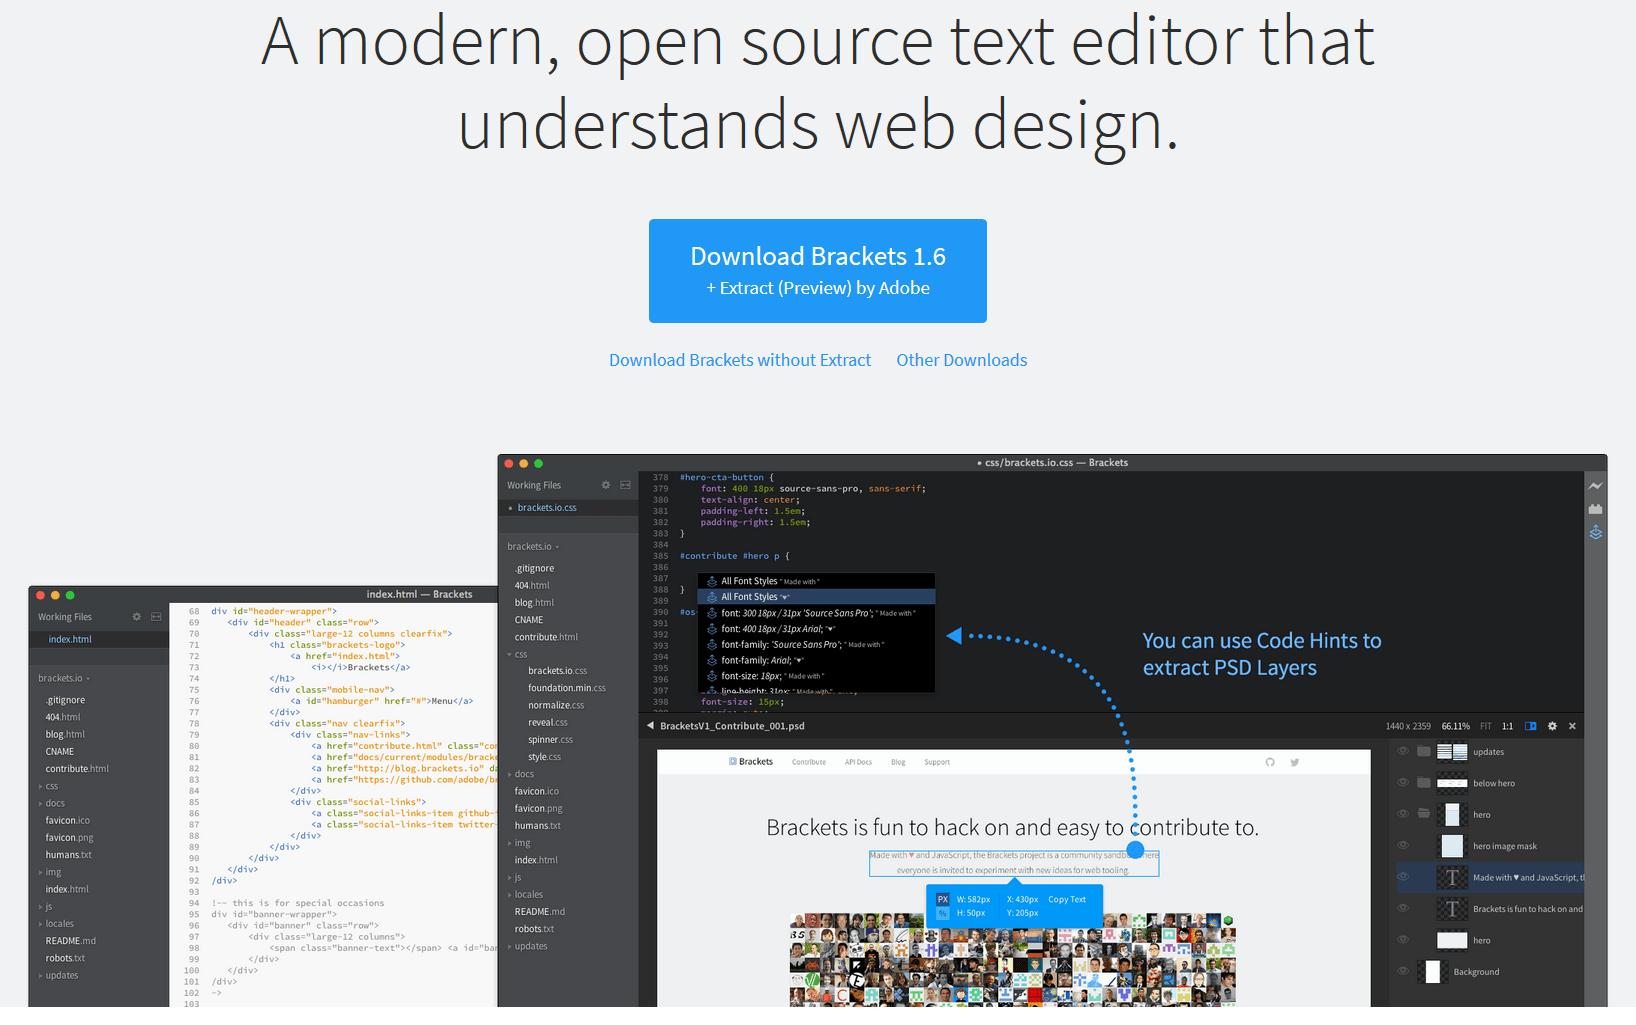Hide the Background layer
1636x1025 pixels.
click(1402, 971)
